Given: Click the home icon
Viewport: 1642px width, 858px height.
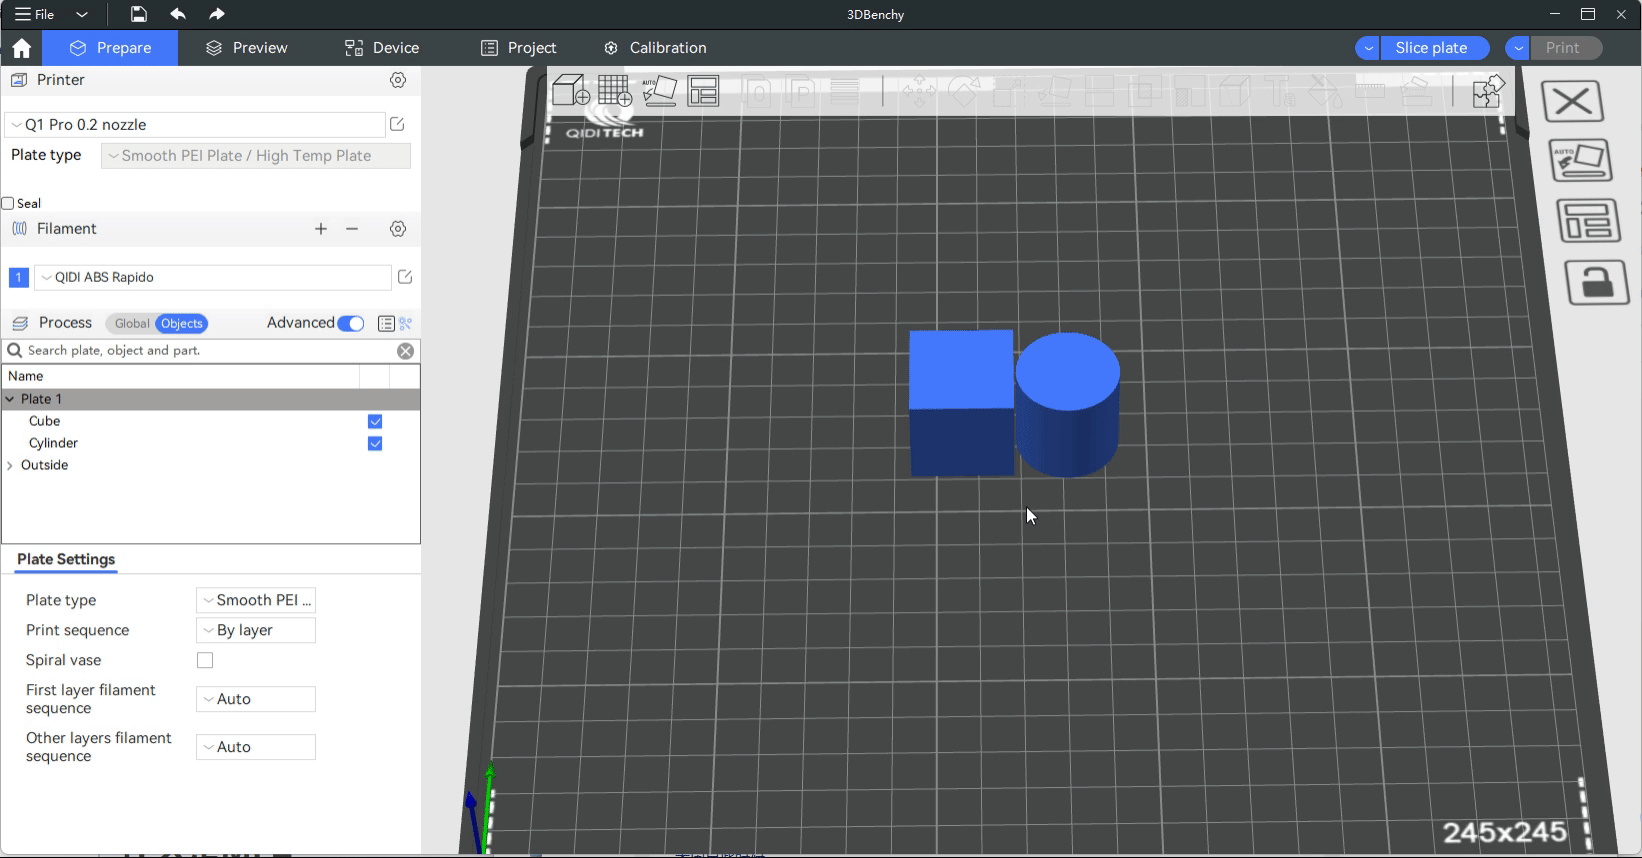Looking at the screenshot, I should pyautogui.click(x=22, y=48).
